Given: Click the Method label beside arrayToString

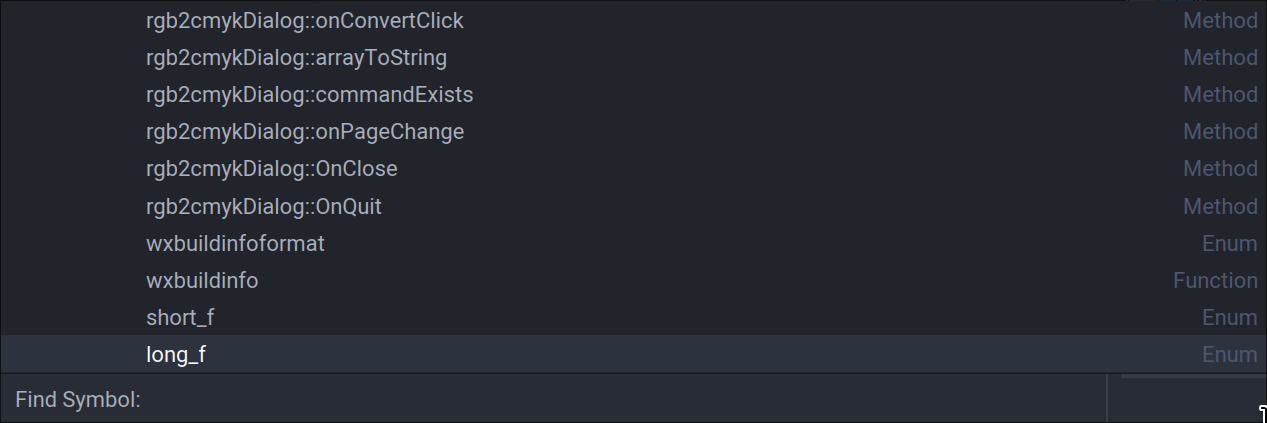Looking at the screenshot, I should [x=1220, y=57].
